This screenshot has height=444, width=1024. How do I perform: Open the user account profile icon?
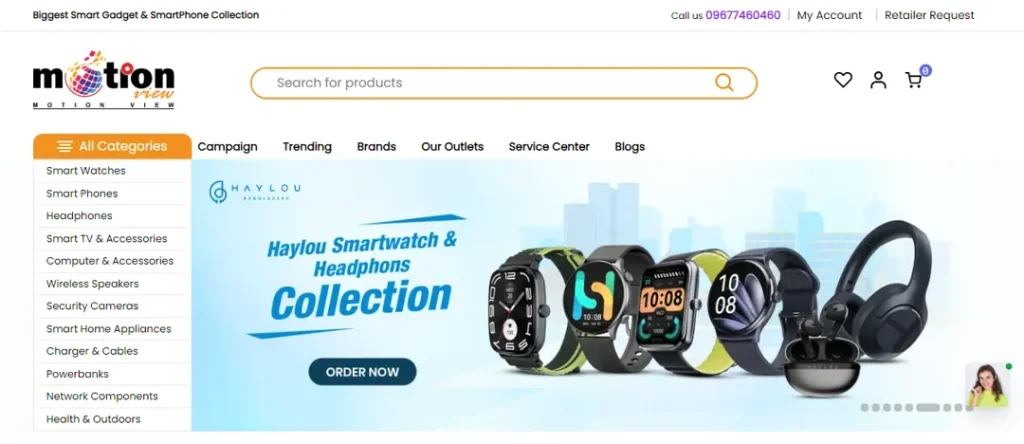878,80
